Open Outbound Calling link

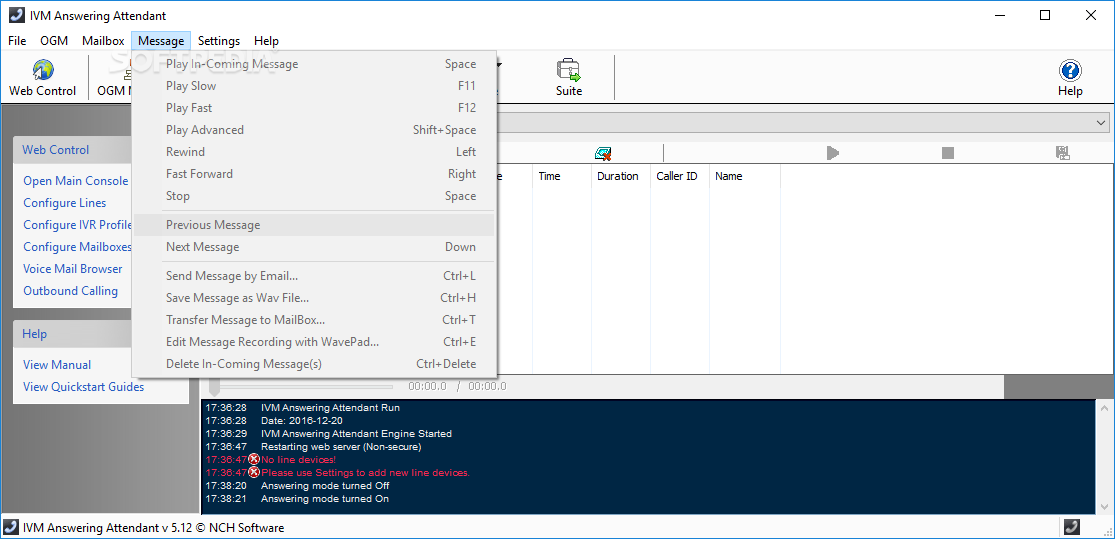click(x=70, y=292)
